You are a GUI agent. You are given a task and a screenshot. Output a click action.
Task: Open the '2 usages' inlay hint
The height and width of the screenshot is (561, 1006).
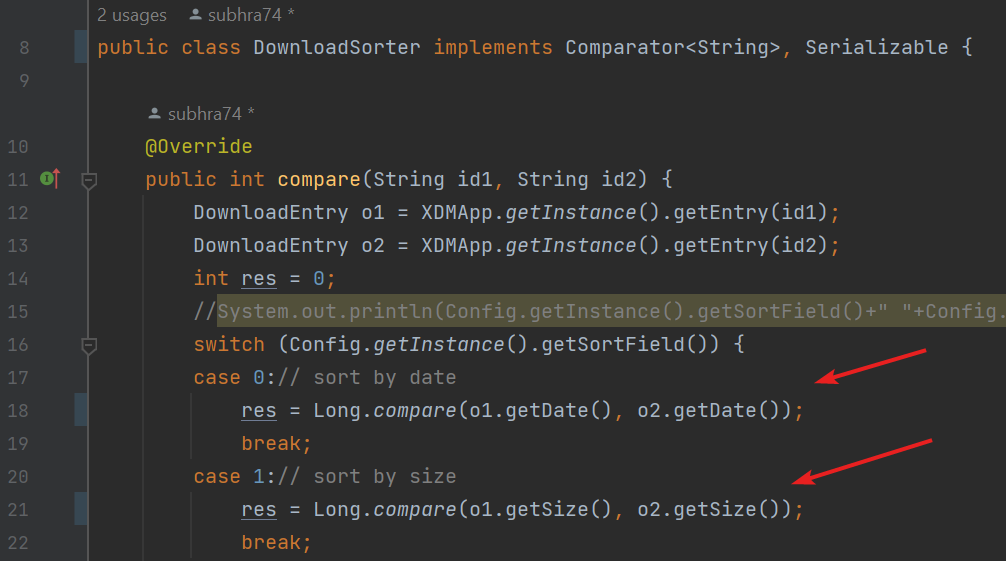pos(132,15)
